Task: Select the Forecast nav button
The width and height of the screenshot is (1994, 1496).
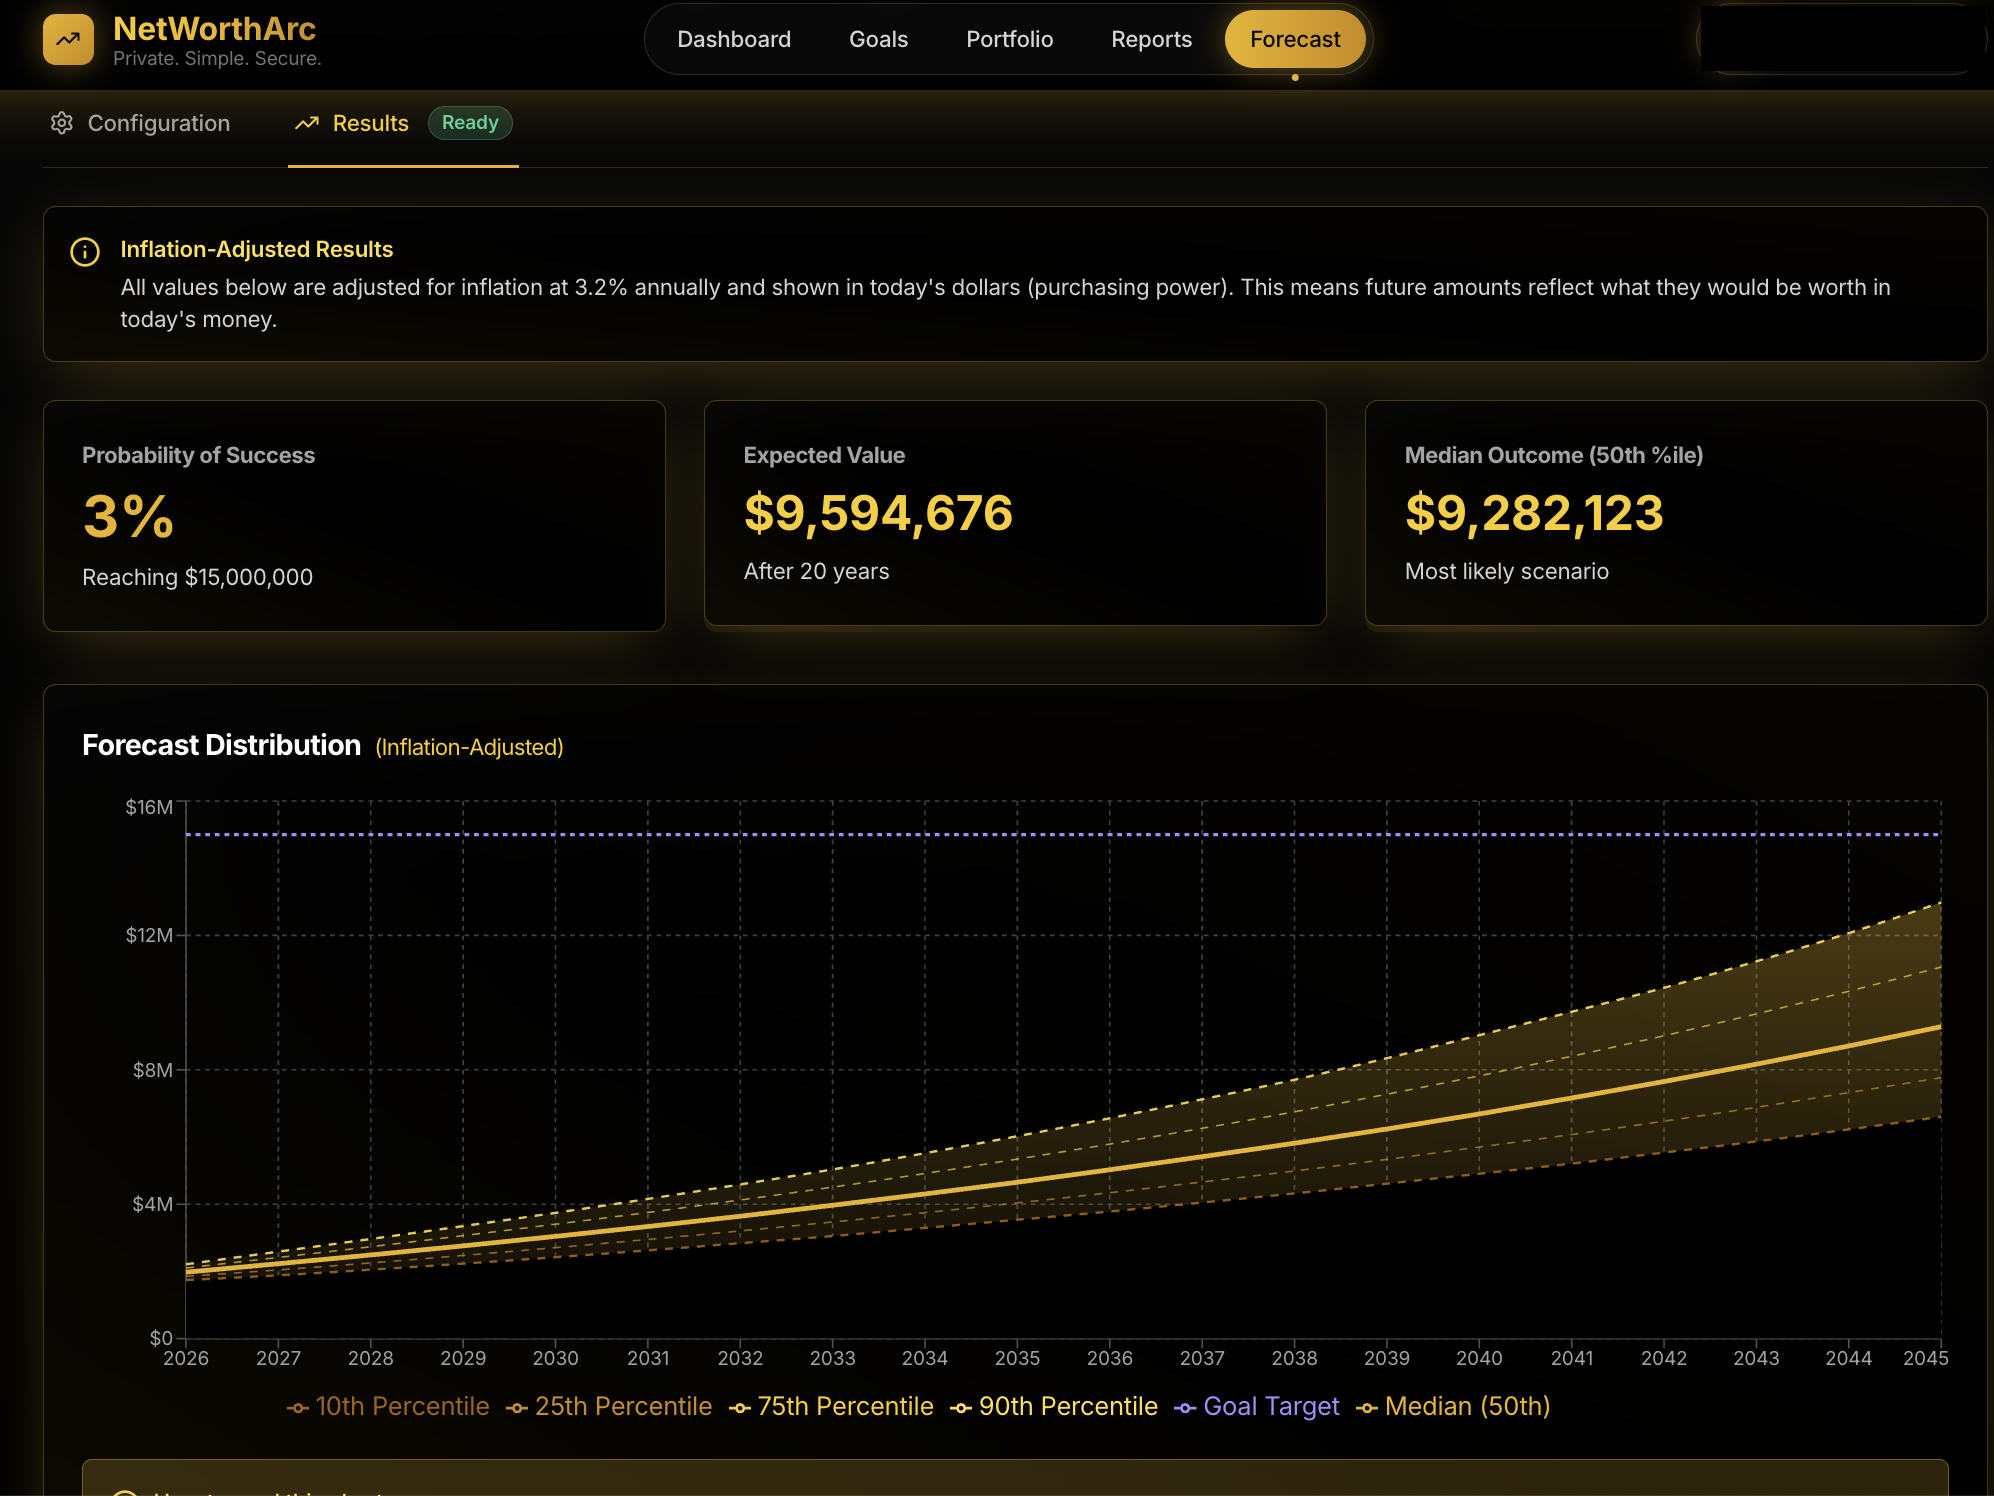Action: click(1295, 39)
